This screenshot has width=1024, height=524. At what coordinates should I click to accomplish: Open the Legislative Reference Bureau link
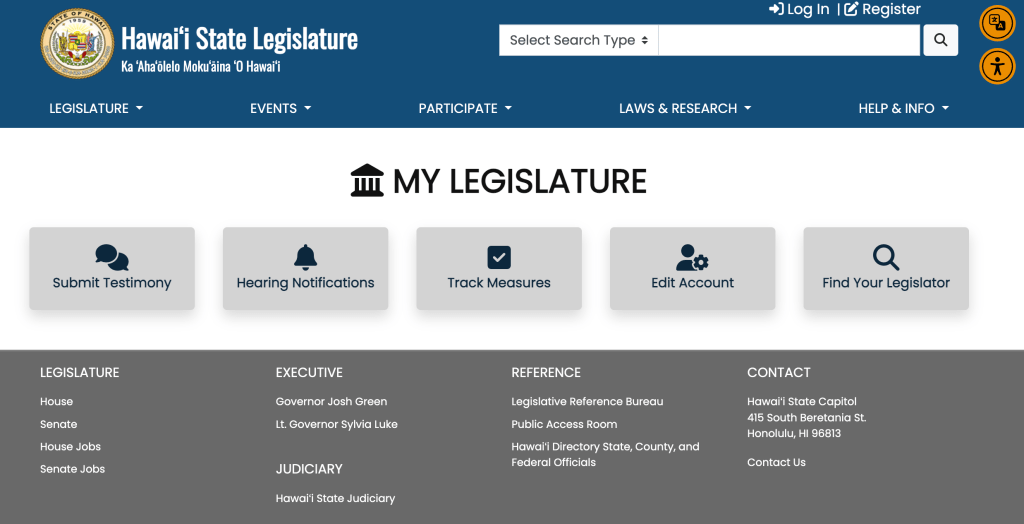[587, 402]
